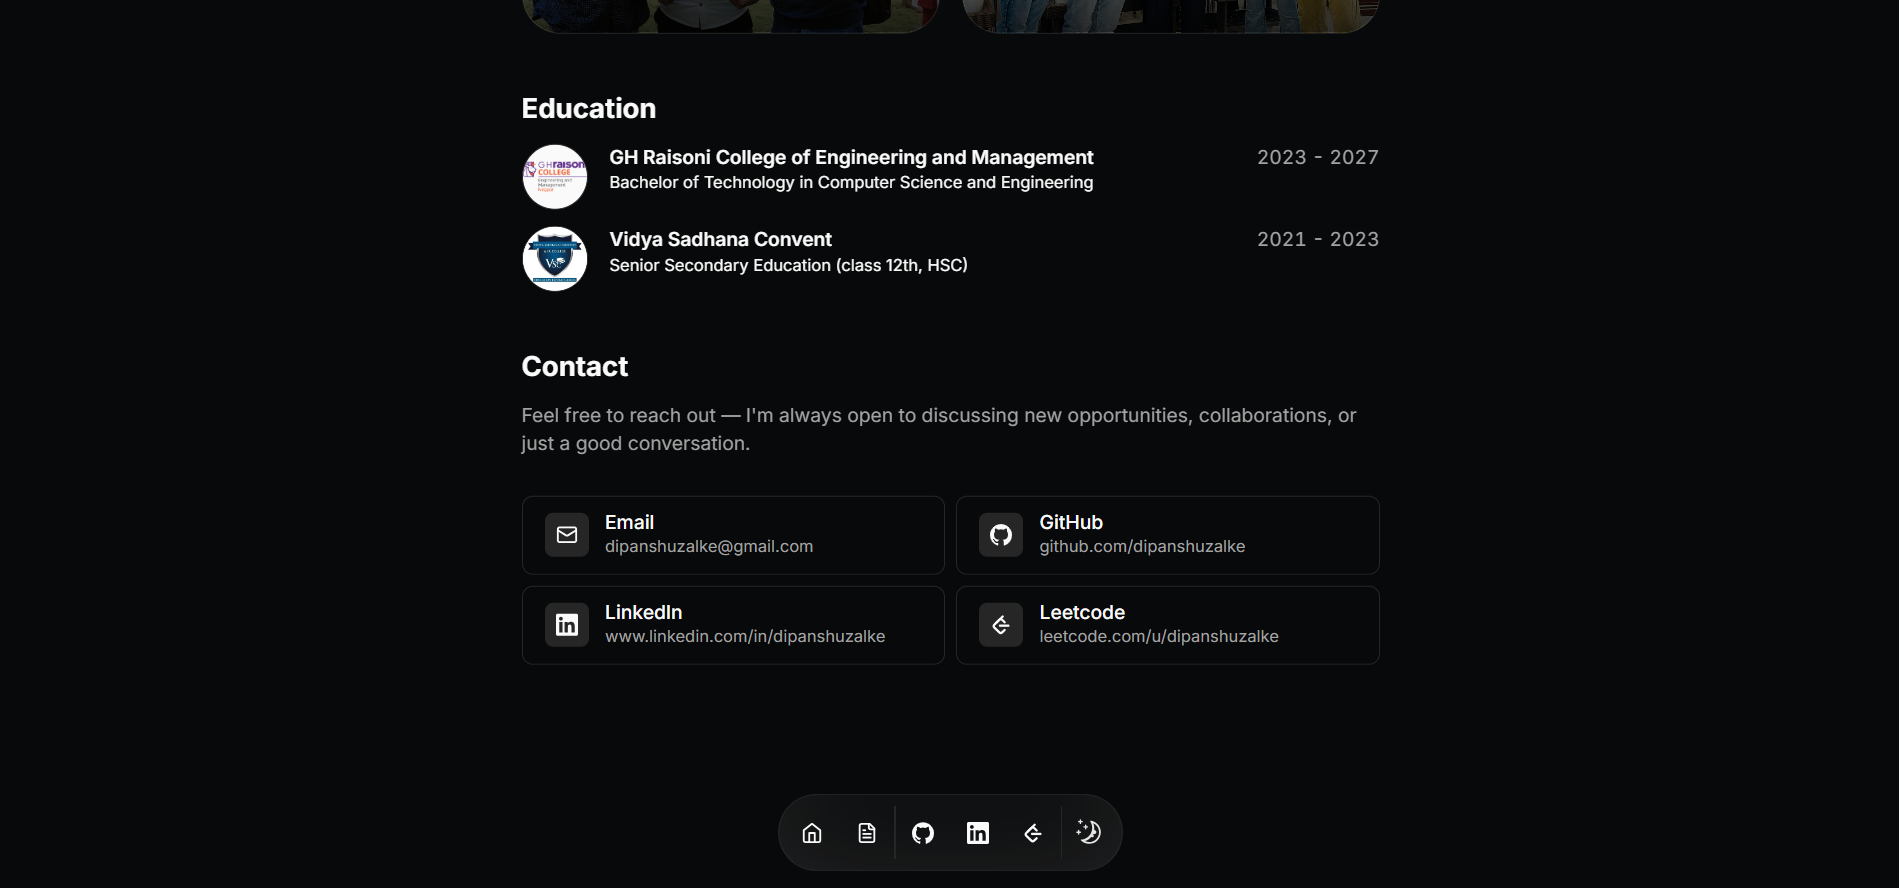This screenshot has width=1899, height=888.
Task: Click GH Raisoni College logo
Action: [x=555, y=177]
